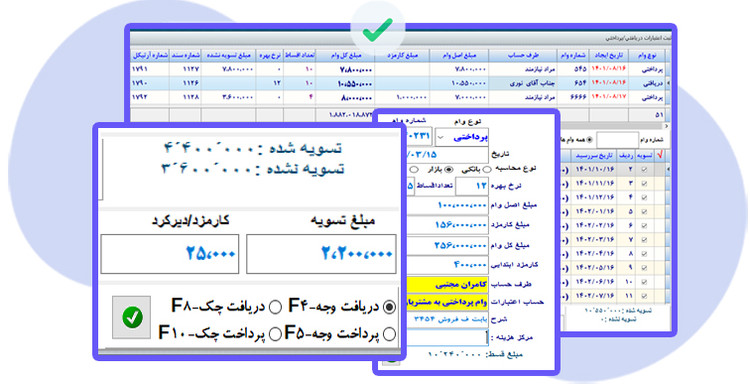Sort by مبلغ اصل وام column header
The width and height of the screenshot is (750, 384).
(x=459, y=55)
